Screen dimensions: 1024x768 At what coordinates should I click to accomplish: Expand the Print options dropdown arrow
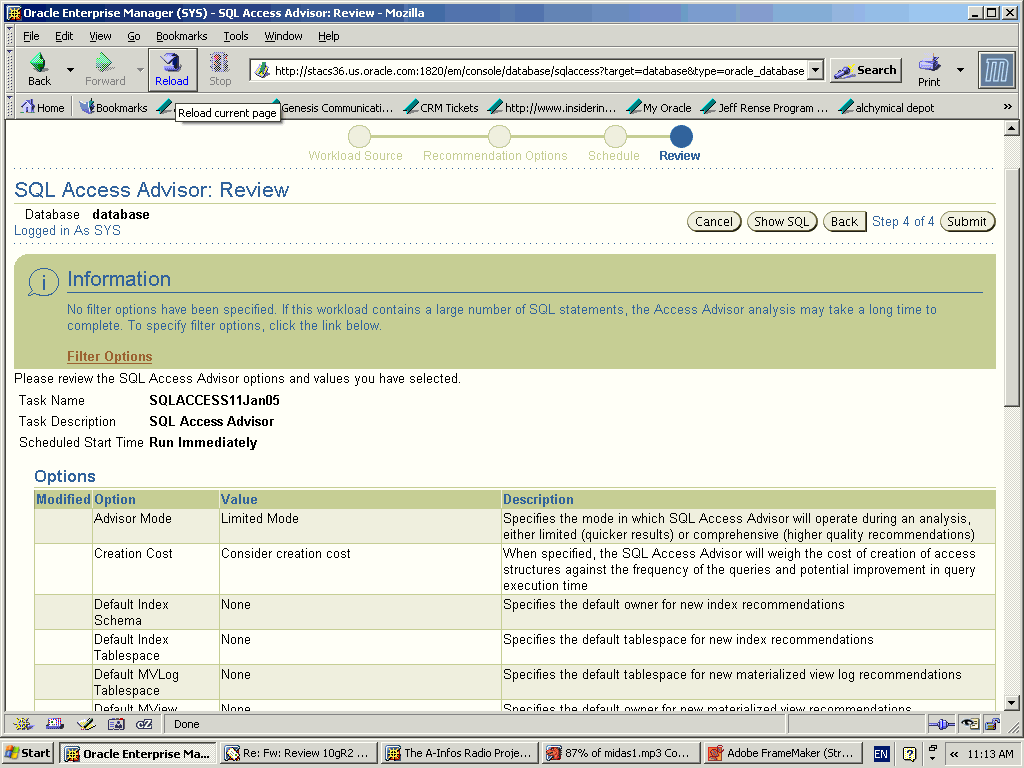(960, 70)
